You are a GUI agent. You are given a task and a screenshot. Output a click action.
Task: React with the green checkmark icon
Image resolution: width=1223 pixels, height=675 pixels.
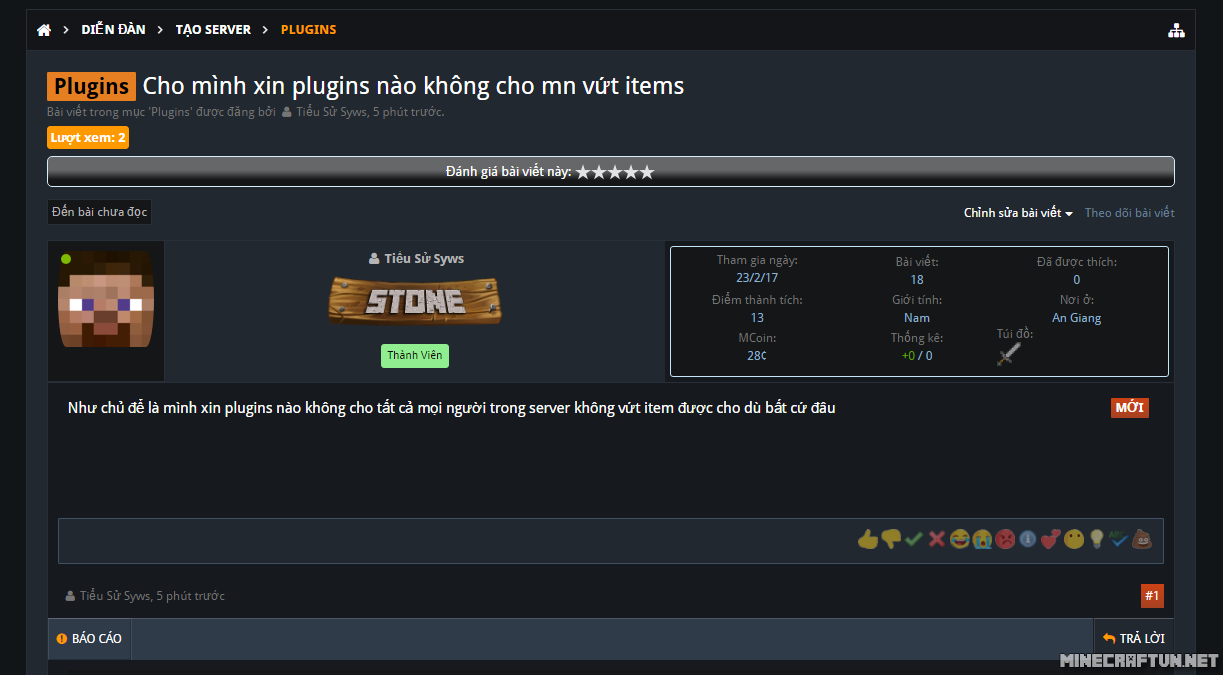914,540
